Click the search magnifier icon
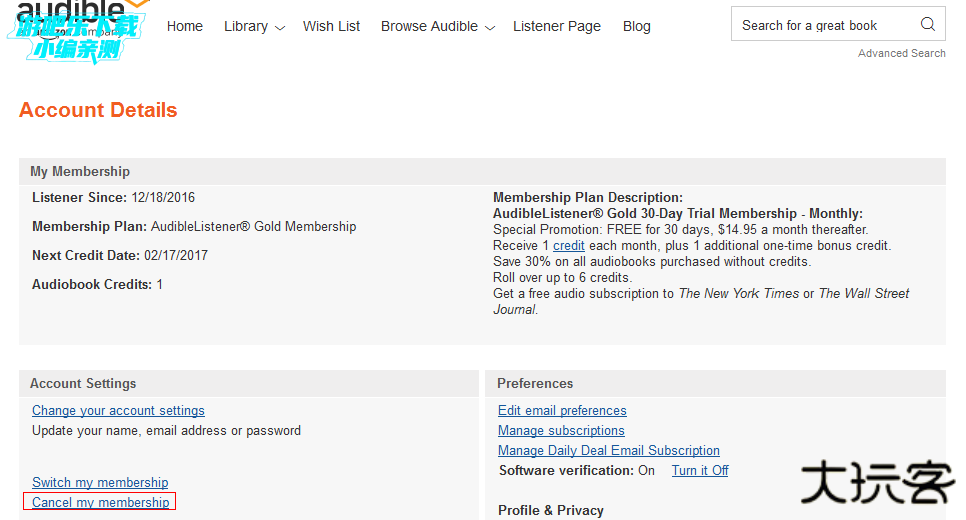This screenshot has width=966, height=520. (x=927, y=25)
